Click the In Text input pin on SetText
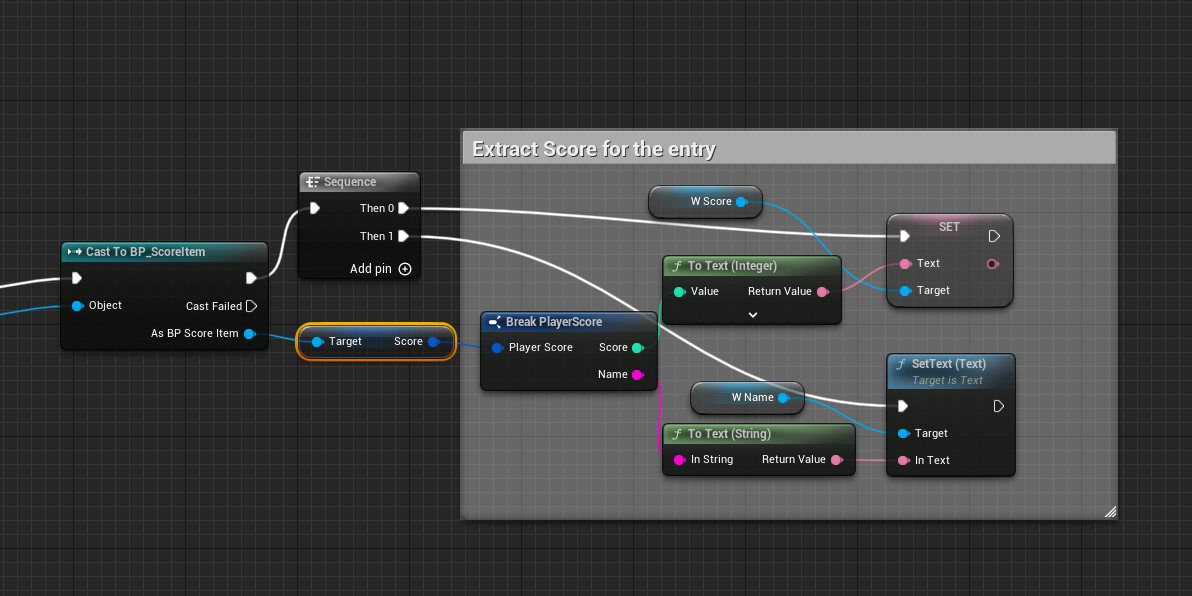Image resolution: width=1192 pixels, height=596 pixels. 904,460
